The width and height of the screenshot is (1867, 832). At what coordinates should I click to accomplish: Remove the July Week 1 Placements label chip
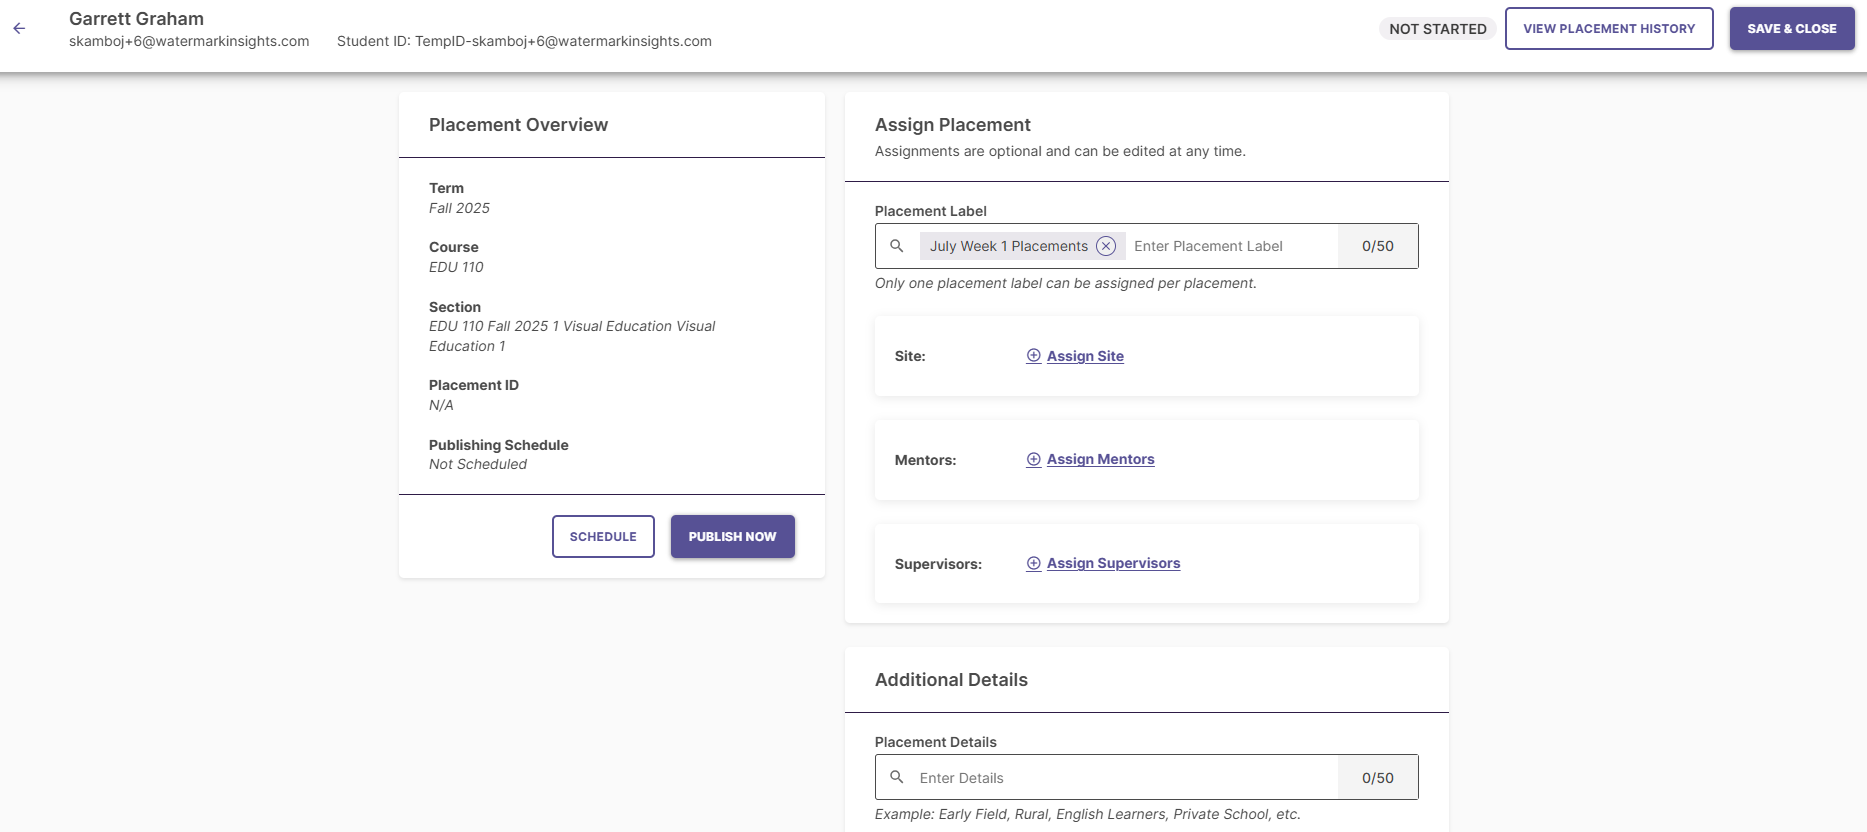tap(1106, 246)
